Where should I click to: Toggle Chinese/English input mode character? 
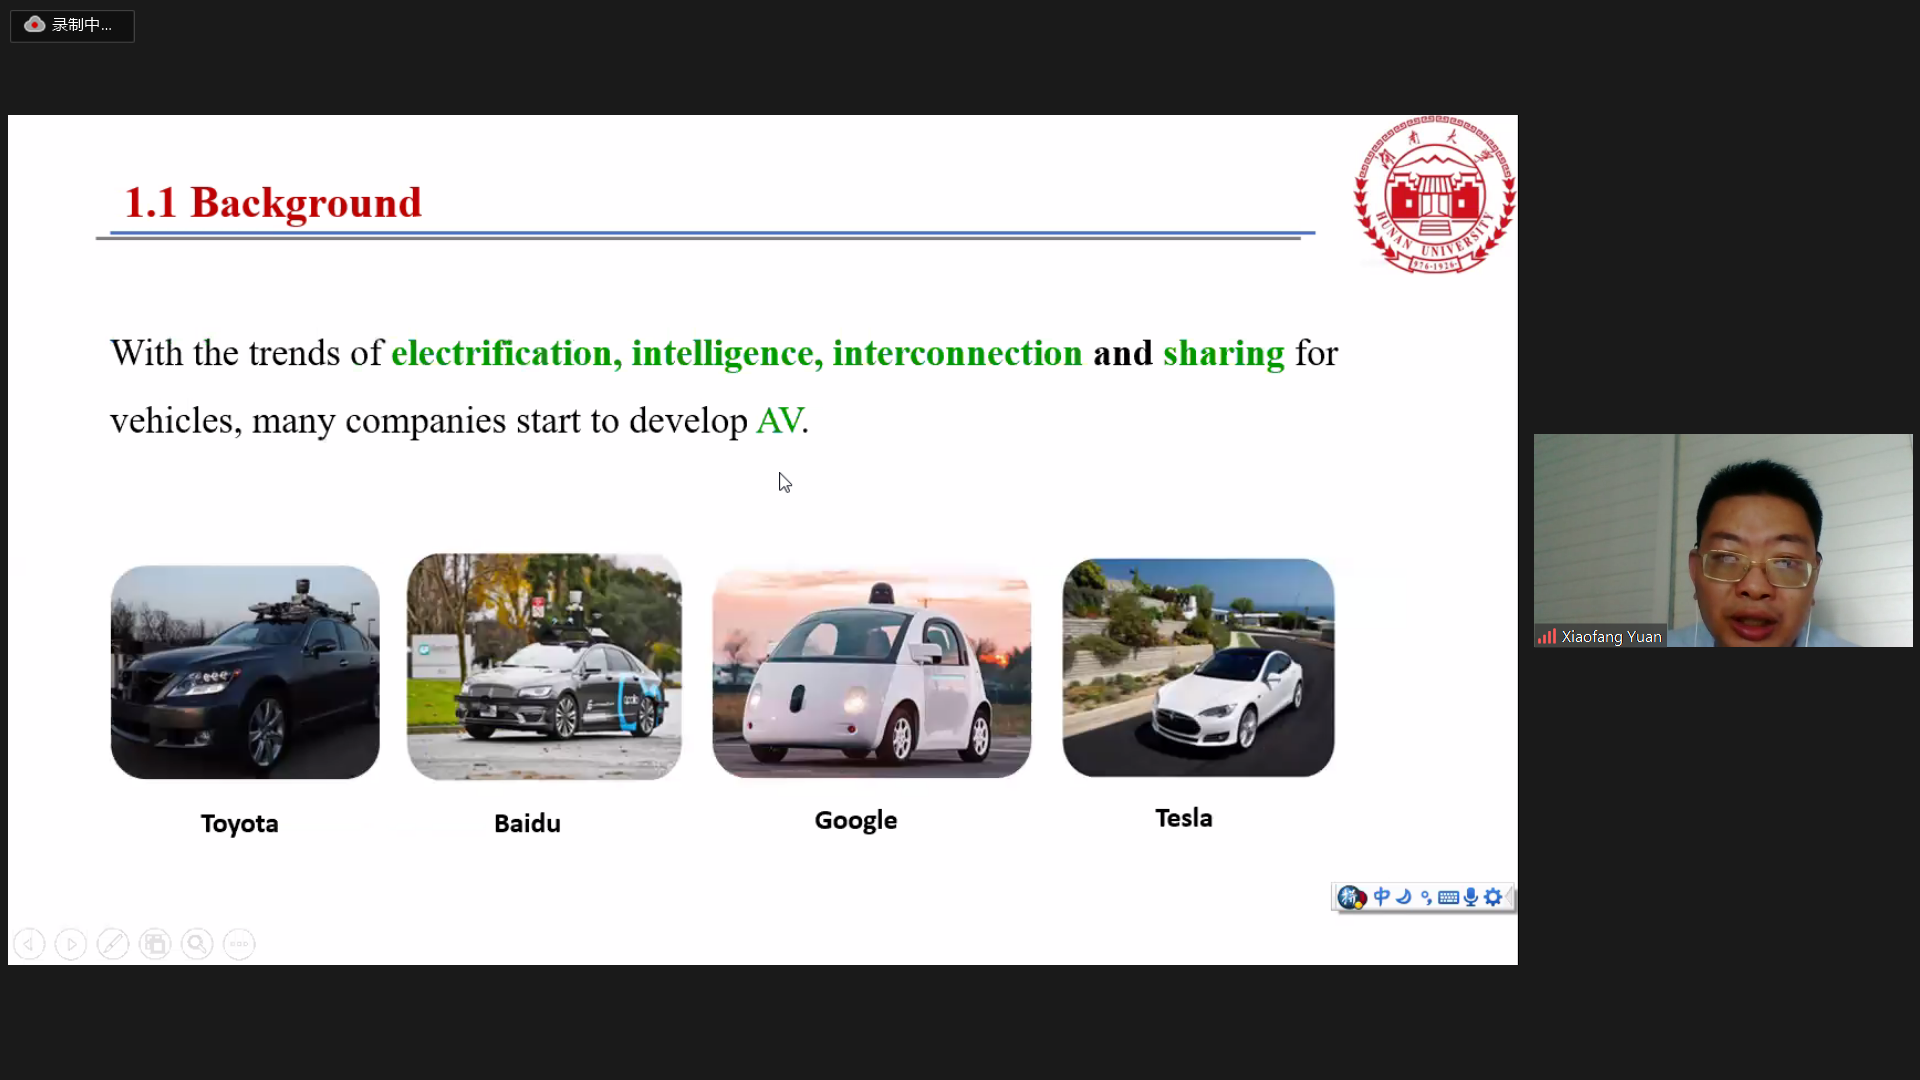click(x=1382, y=897)
